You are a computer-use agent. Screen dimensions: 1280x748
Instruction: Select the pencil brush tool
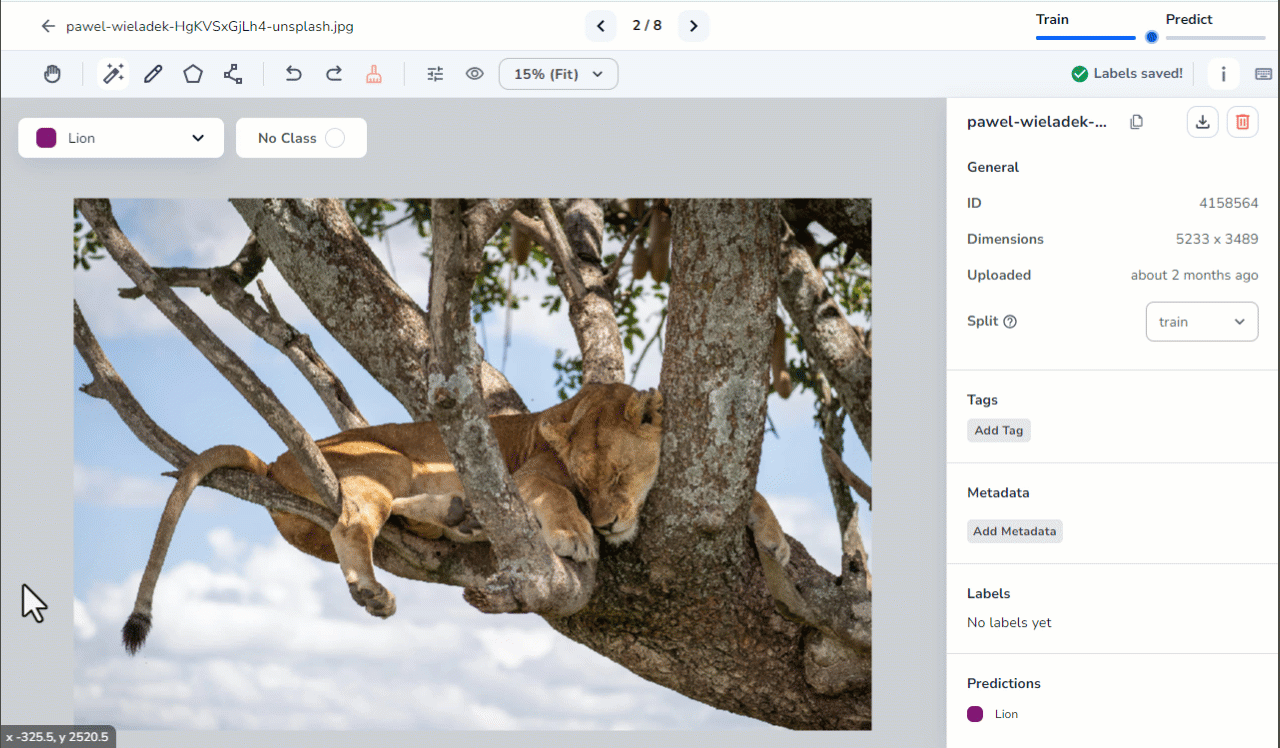[153, 74]
